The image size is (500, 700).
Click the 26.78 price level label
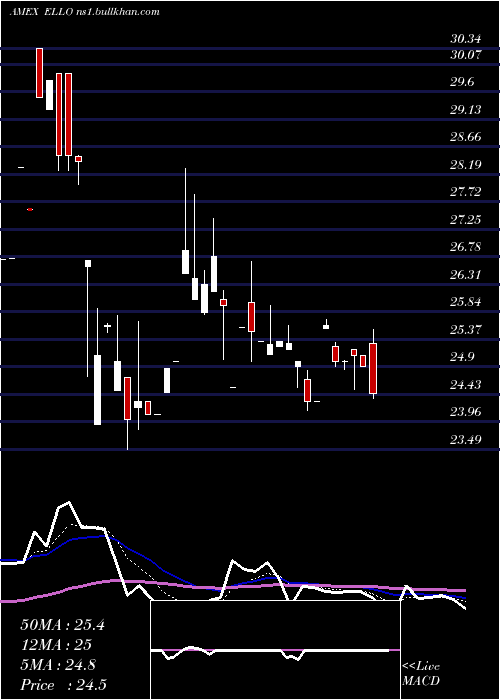466,247
